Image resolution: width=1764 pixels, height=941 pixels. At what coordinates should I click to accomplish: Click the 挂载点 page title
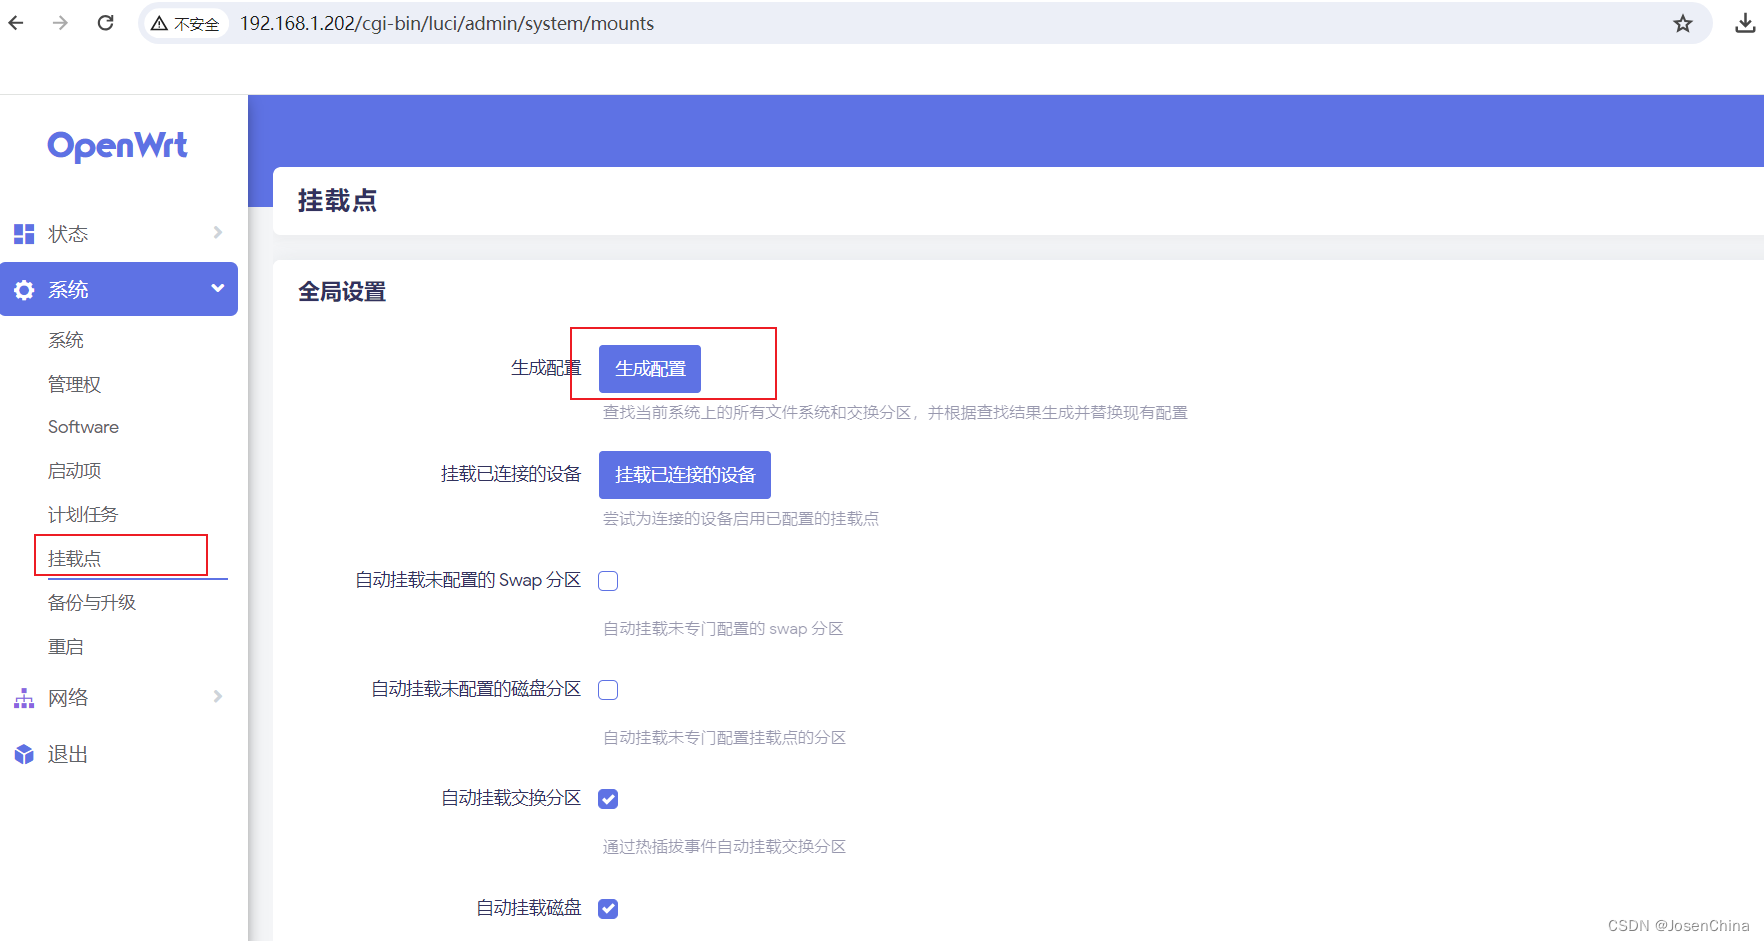coord(337,201)
